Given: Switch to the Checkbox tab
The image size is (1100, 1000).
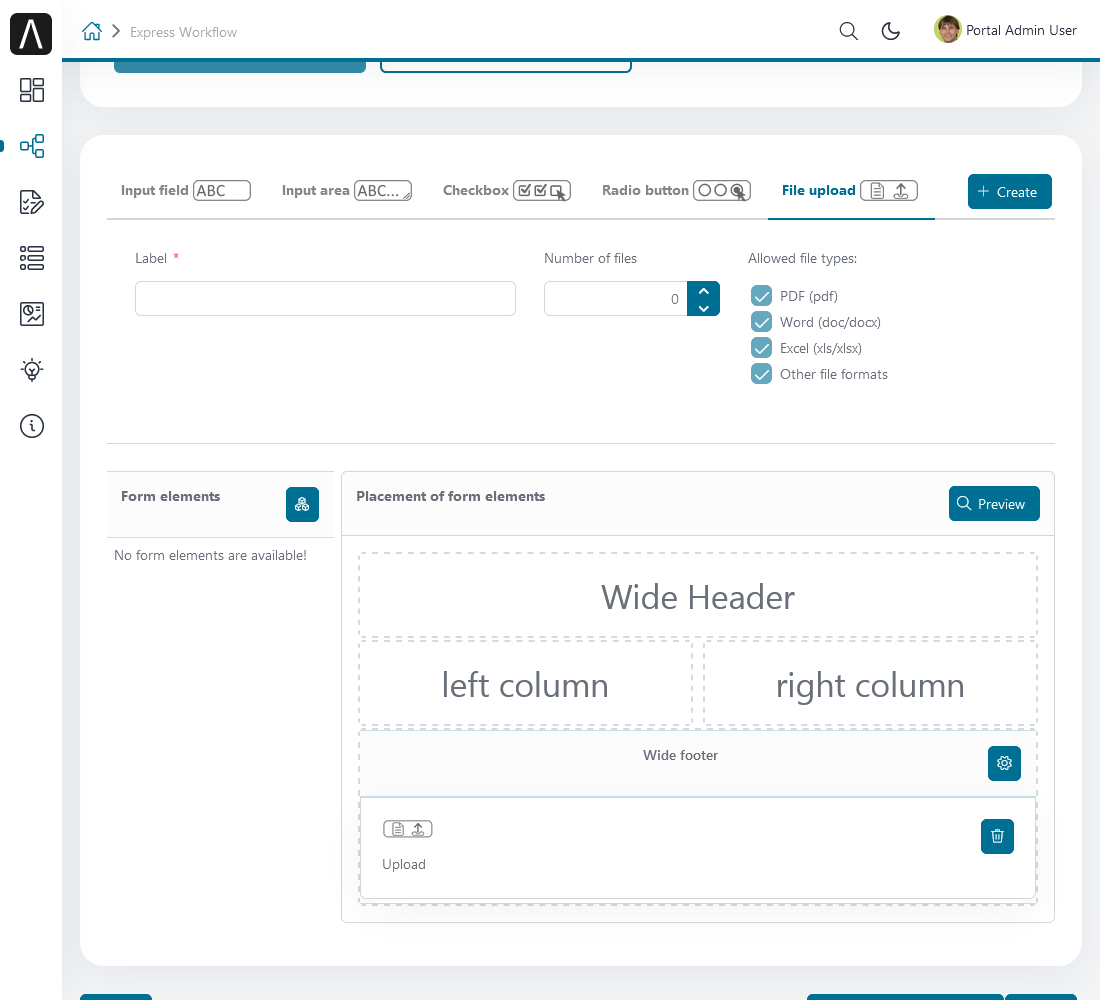Looking at the screenshot, I should (507, 191).
